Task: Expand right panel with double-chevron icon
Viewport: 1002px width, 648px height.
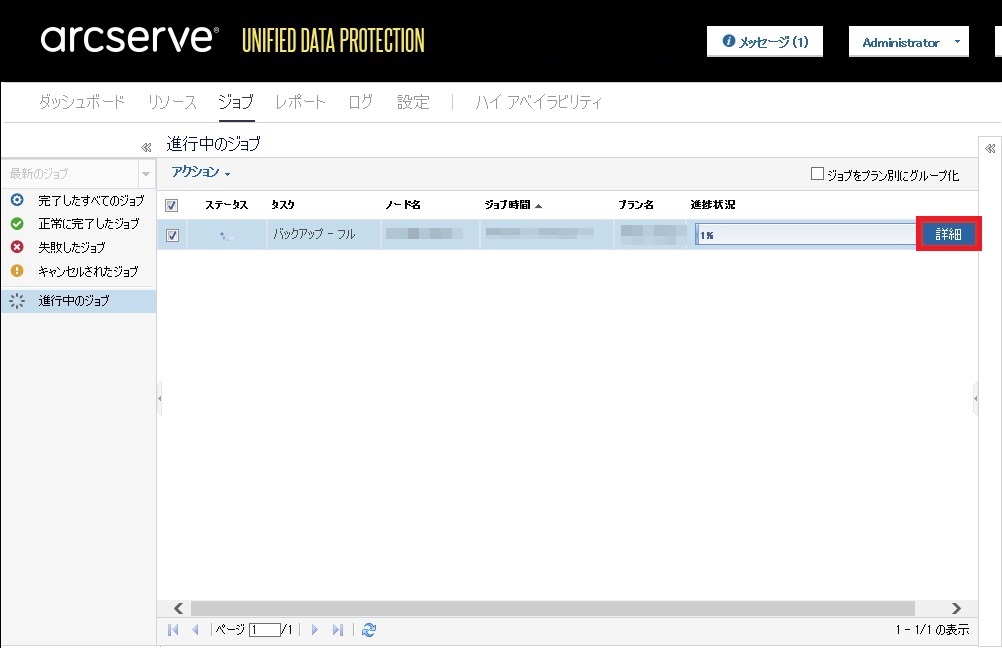Action: point(990,148)
